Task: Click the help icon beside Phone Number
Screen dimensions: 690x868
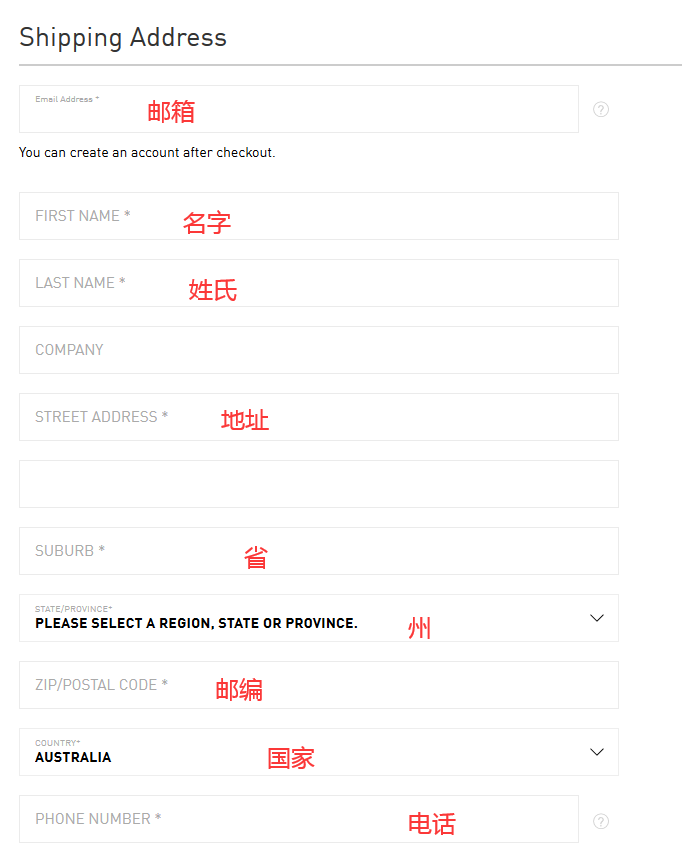Action: [601, 821]
